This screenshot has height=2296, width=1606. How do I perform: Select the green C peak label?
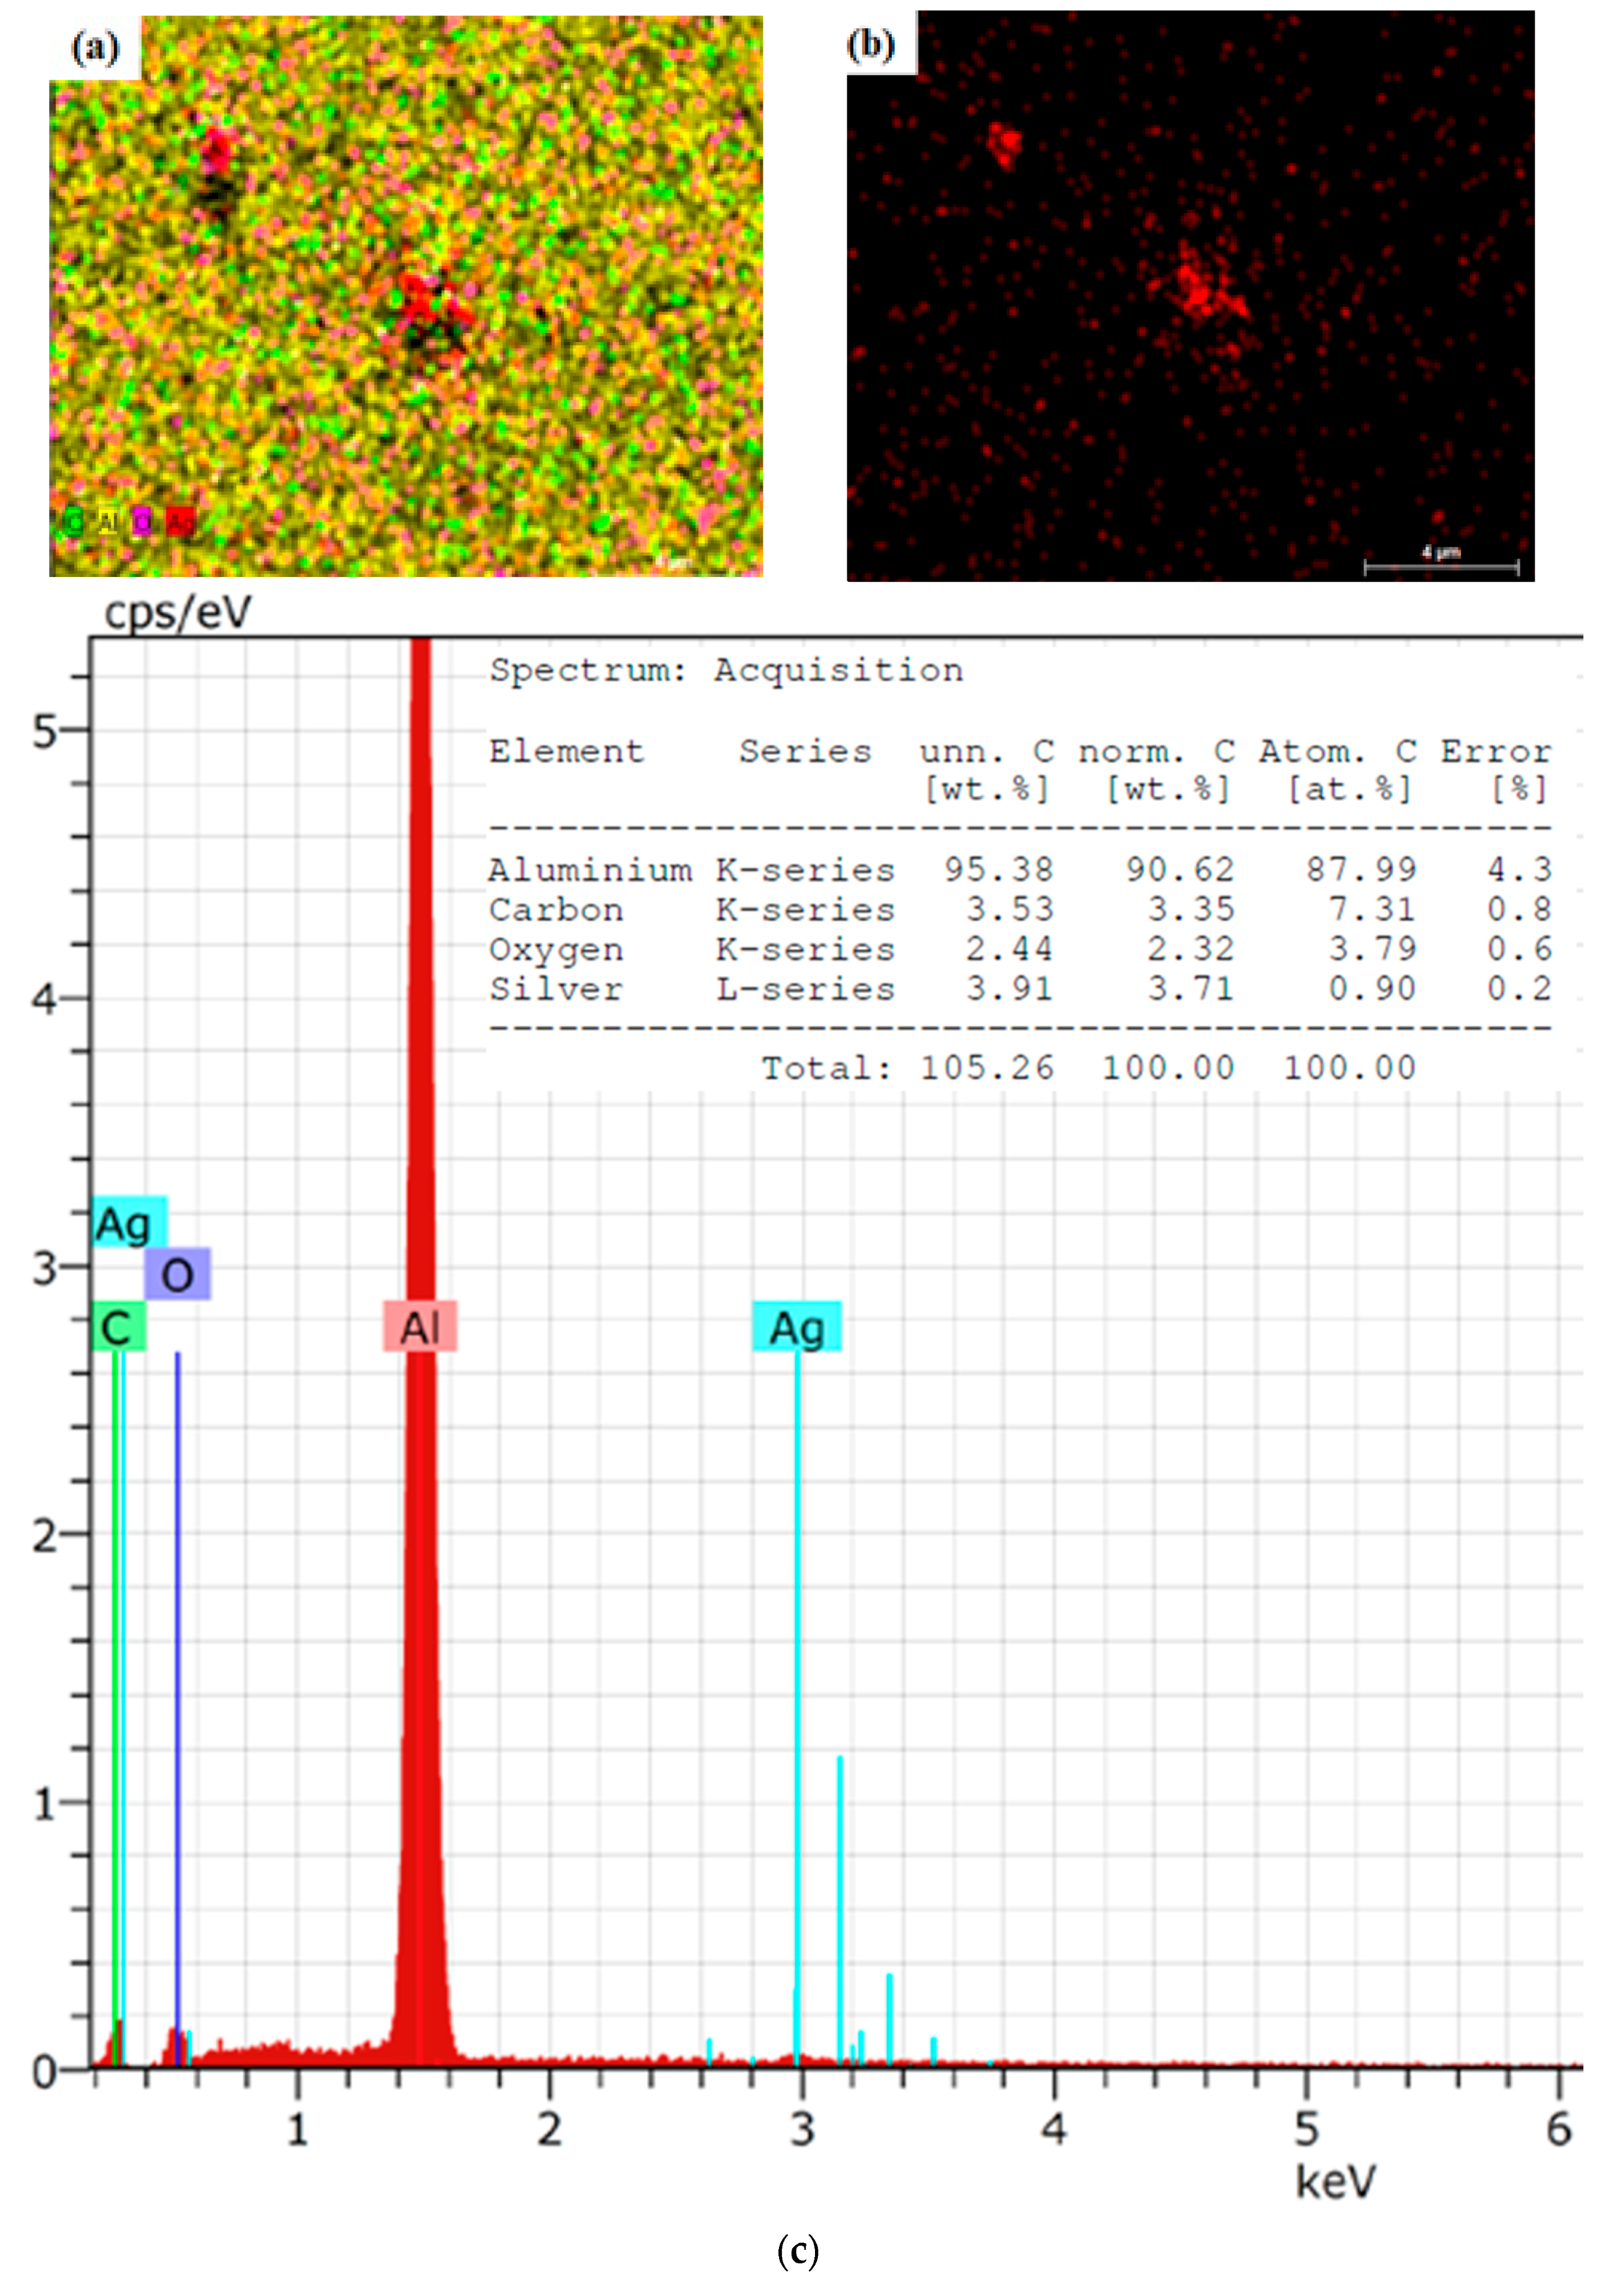pos(118,1327)
